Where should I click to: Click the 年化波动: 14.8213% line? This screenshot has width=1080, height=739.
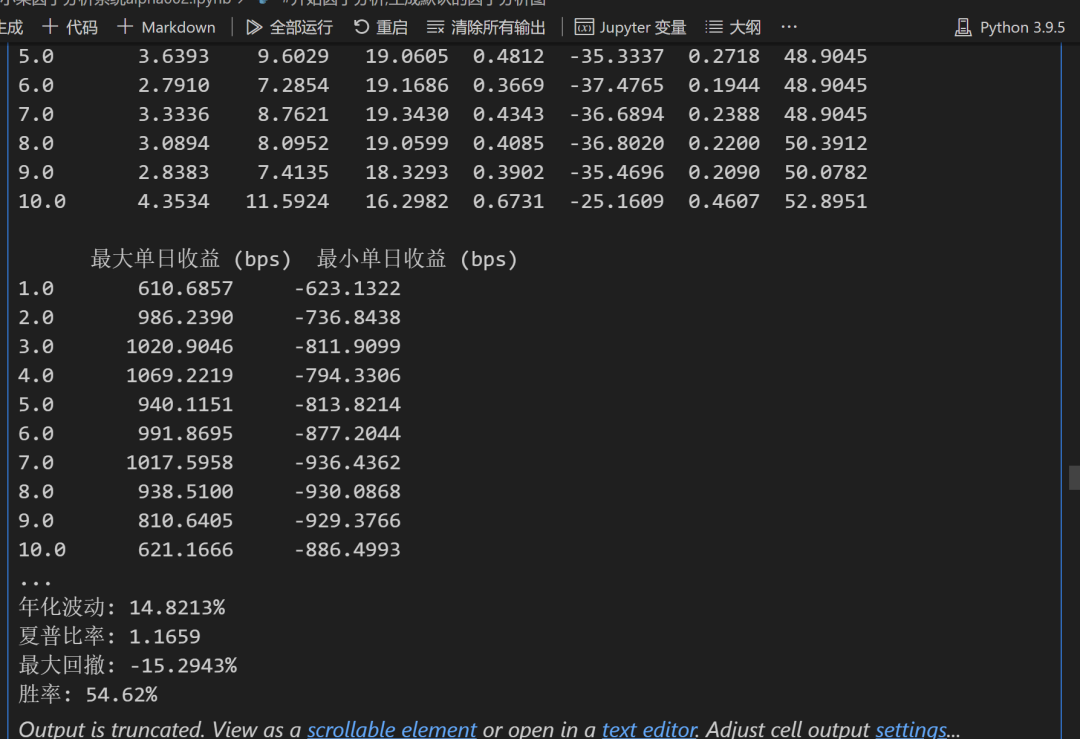(122, 607)
